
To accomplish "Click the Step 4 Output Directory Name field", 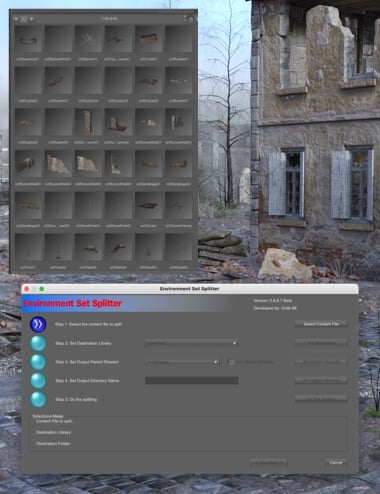I will pos(192,380).
